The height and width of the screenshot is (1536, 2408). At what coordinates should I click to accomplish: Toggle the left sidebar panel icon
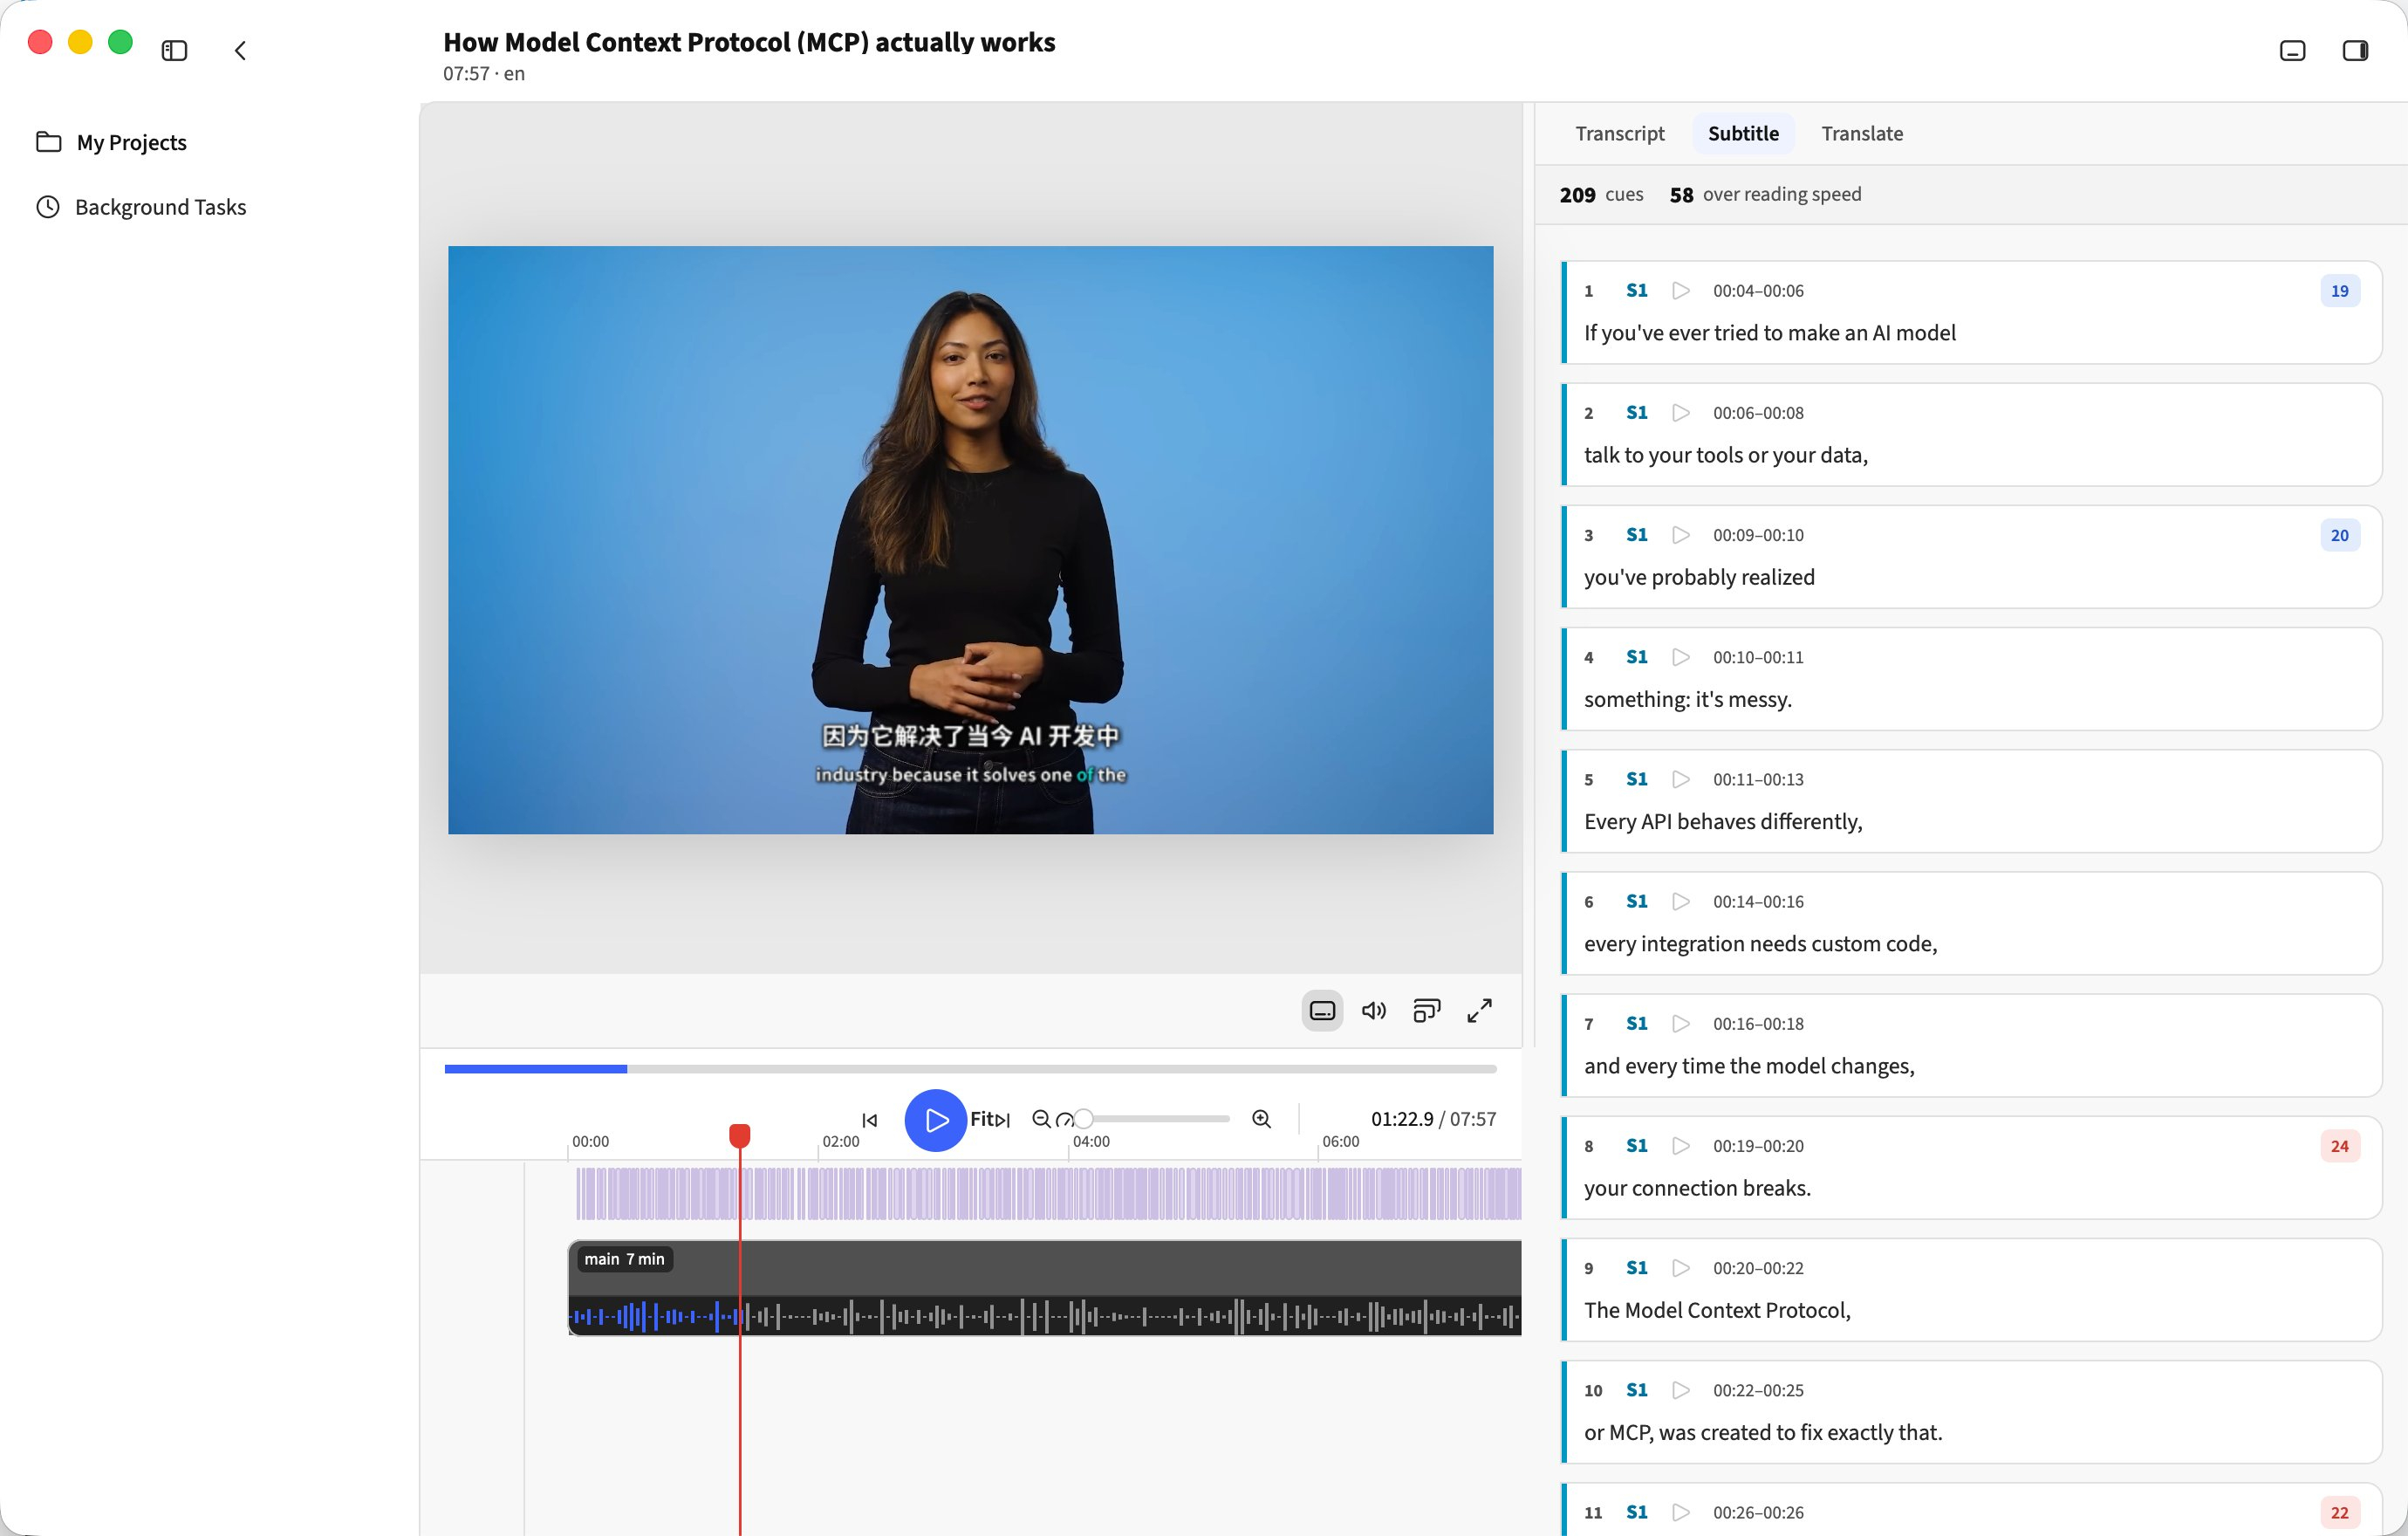(x=174, y=50)
